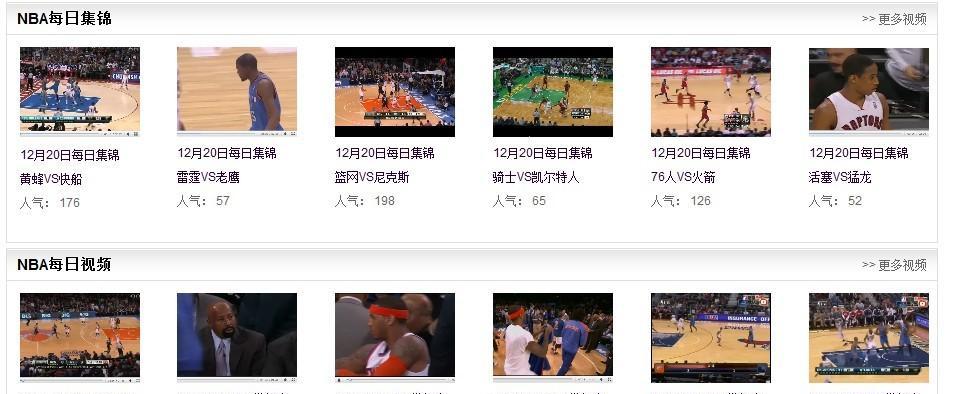
Task: Open last NBA每日视频 thumbnail with blue paint
Action: pos(869,338)
